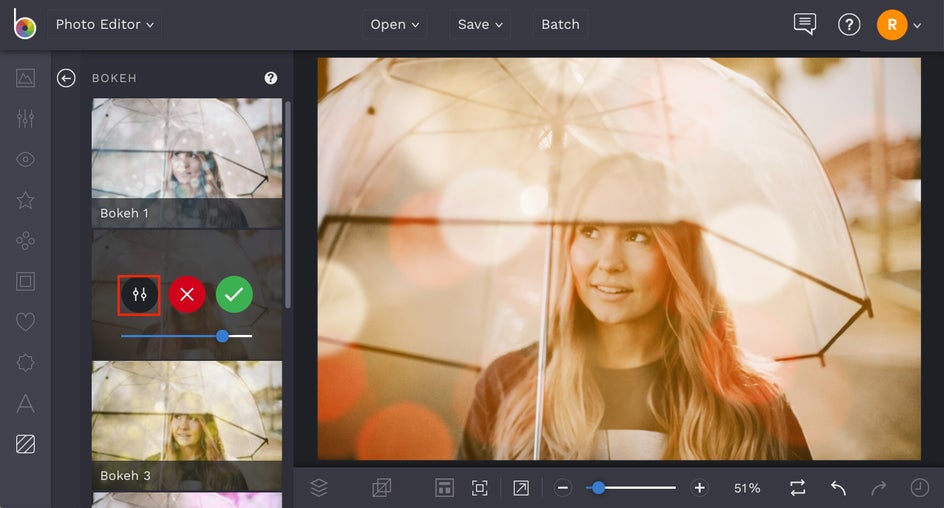
Task: Open the Artsy sidebar icon
Action: (x=25, y=241)
